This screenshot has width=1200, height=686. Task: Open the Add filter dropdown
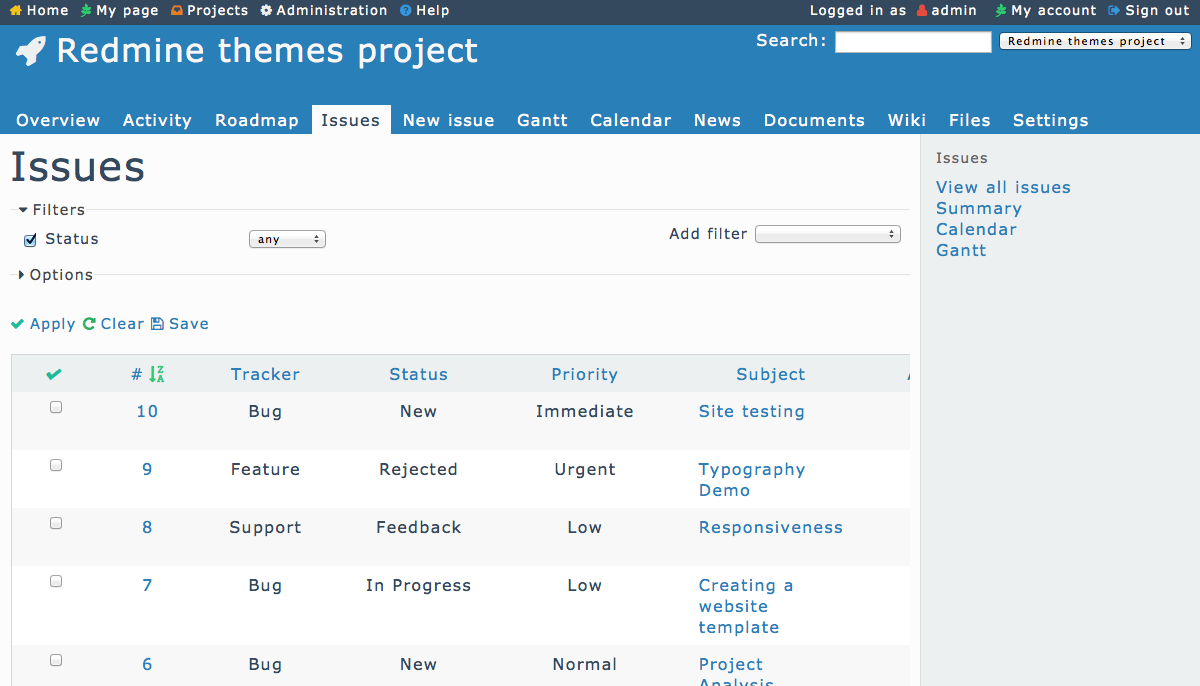[x=828, y=234]
